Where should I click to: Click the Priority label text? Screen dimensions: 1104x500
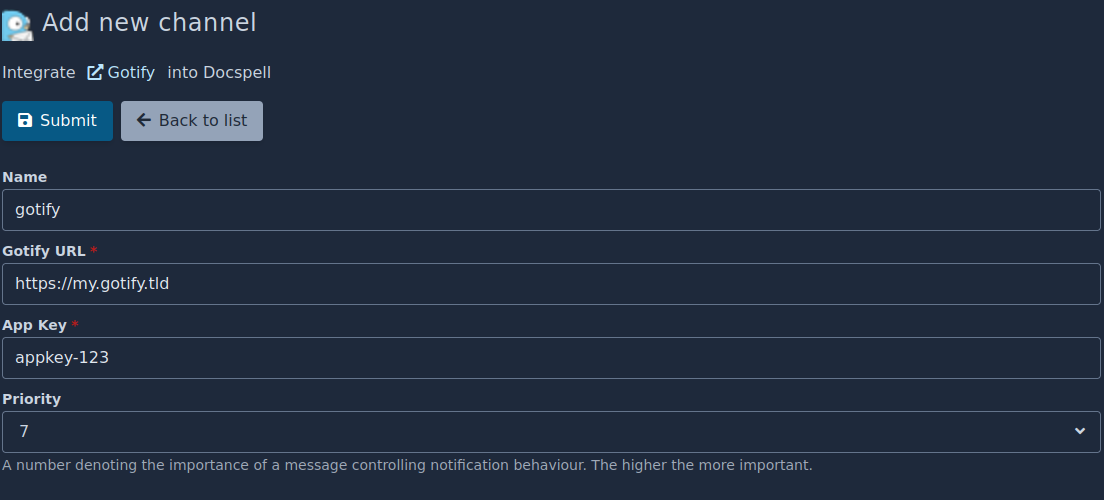[x=32, y=399]
